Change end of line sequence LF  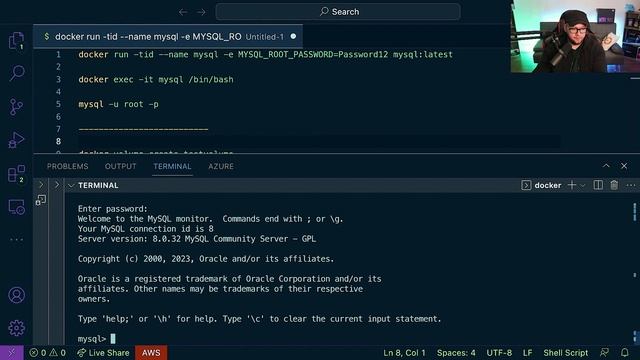(x=528, y=353)
